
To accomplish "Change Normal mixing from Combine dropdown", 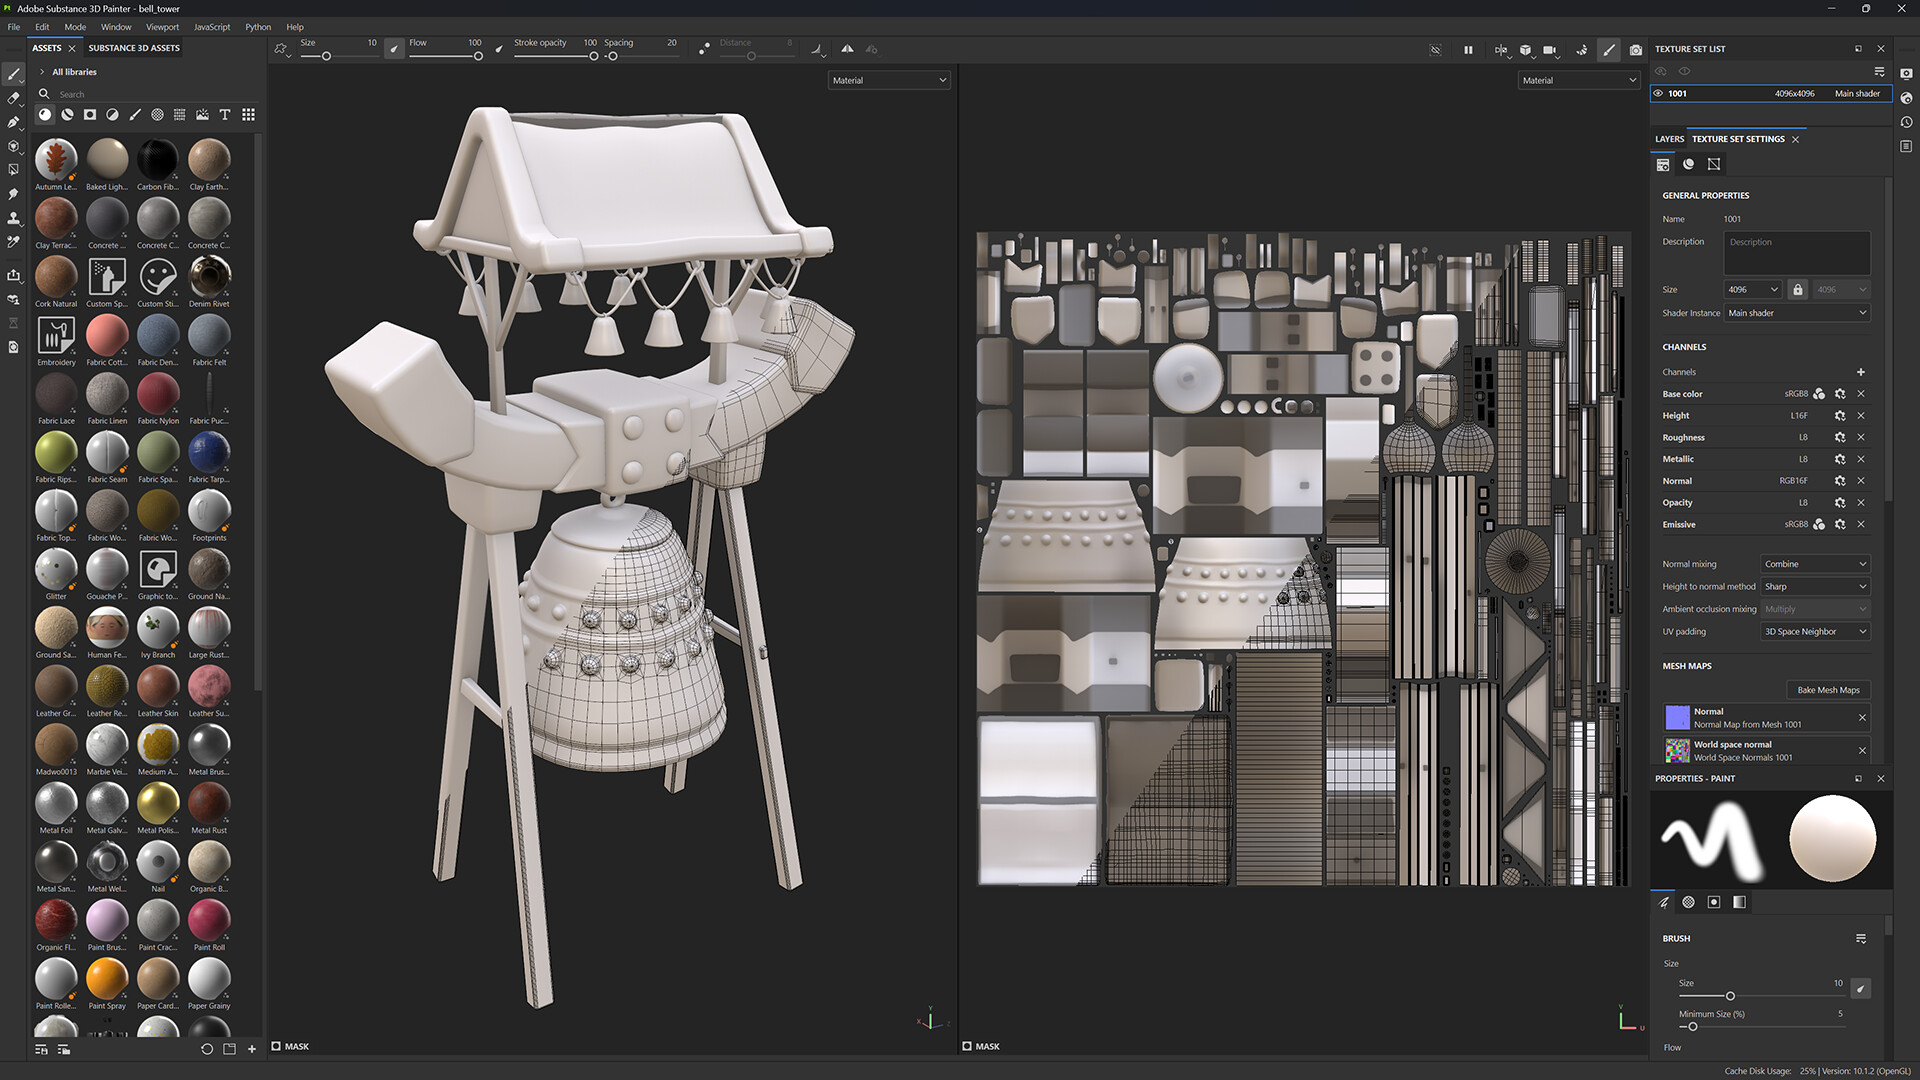I will (1814, 564).
